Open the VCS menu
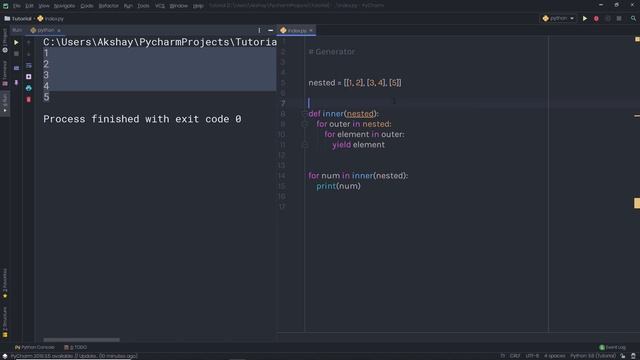Screen dimensions: 640x360 (x=160, y=6)
